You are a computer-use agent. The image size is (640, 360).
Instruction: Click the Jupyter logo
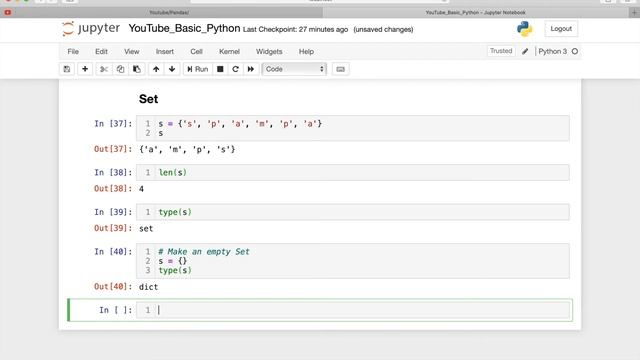(91, 29)
